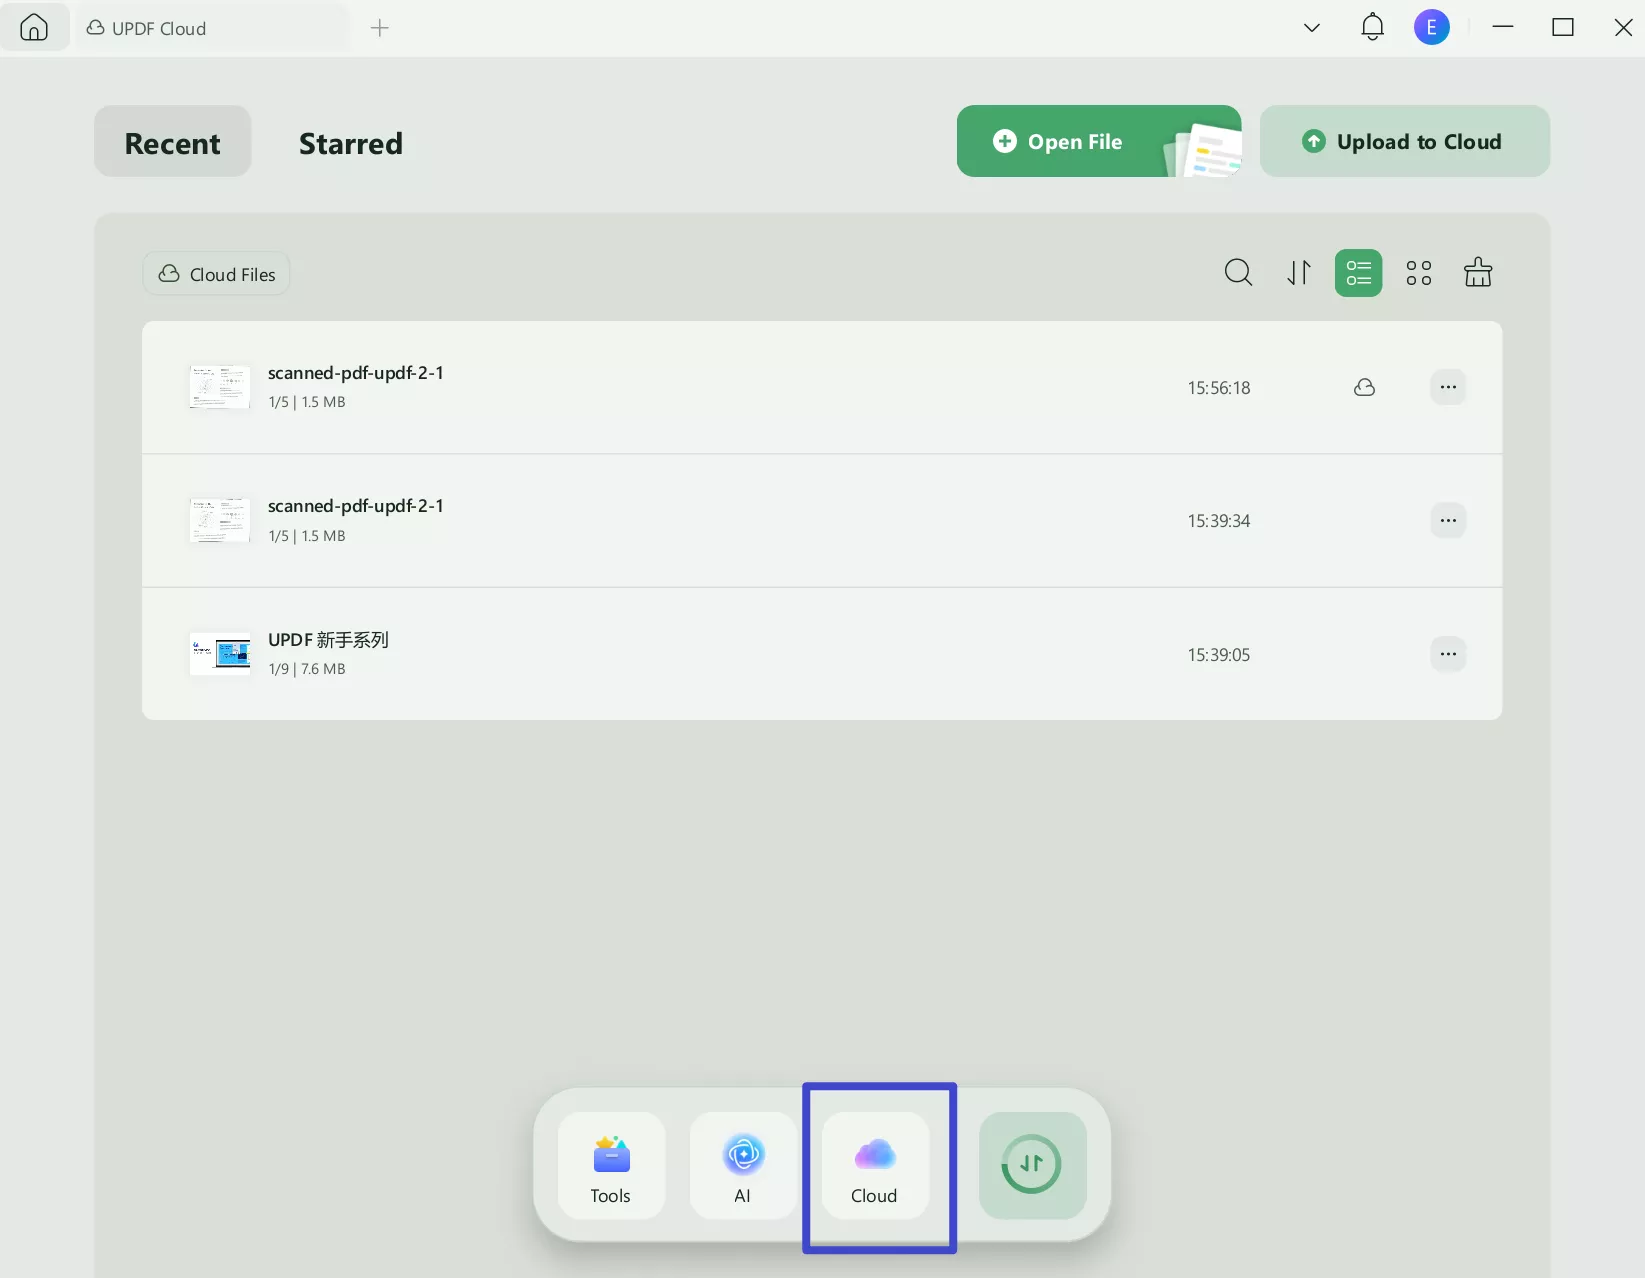Open more options for the 15:56:18 file

[x=1448, y=387]
